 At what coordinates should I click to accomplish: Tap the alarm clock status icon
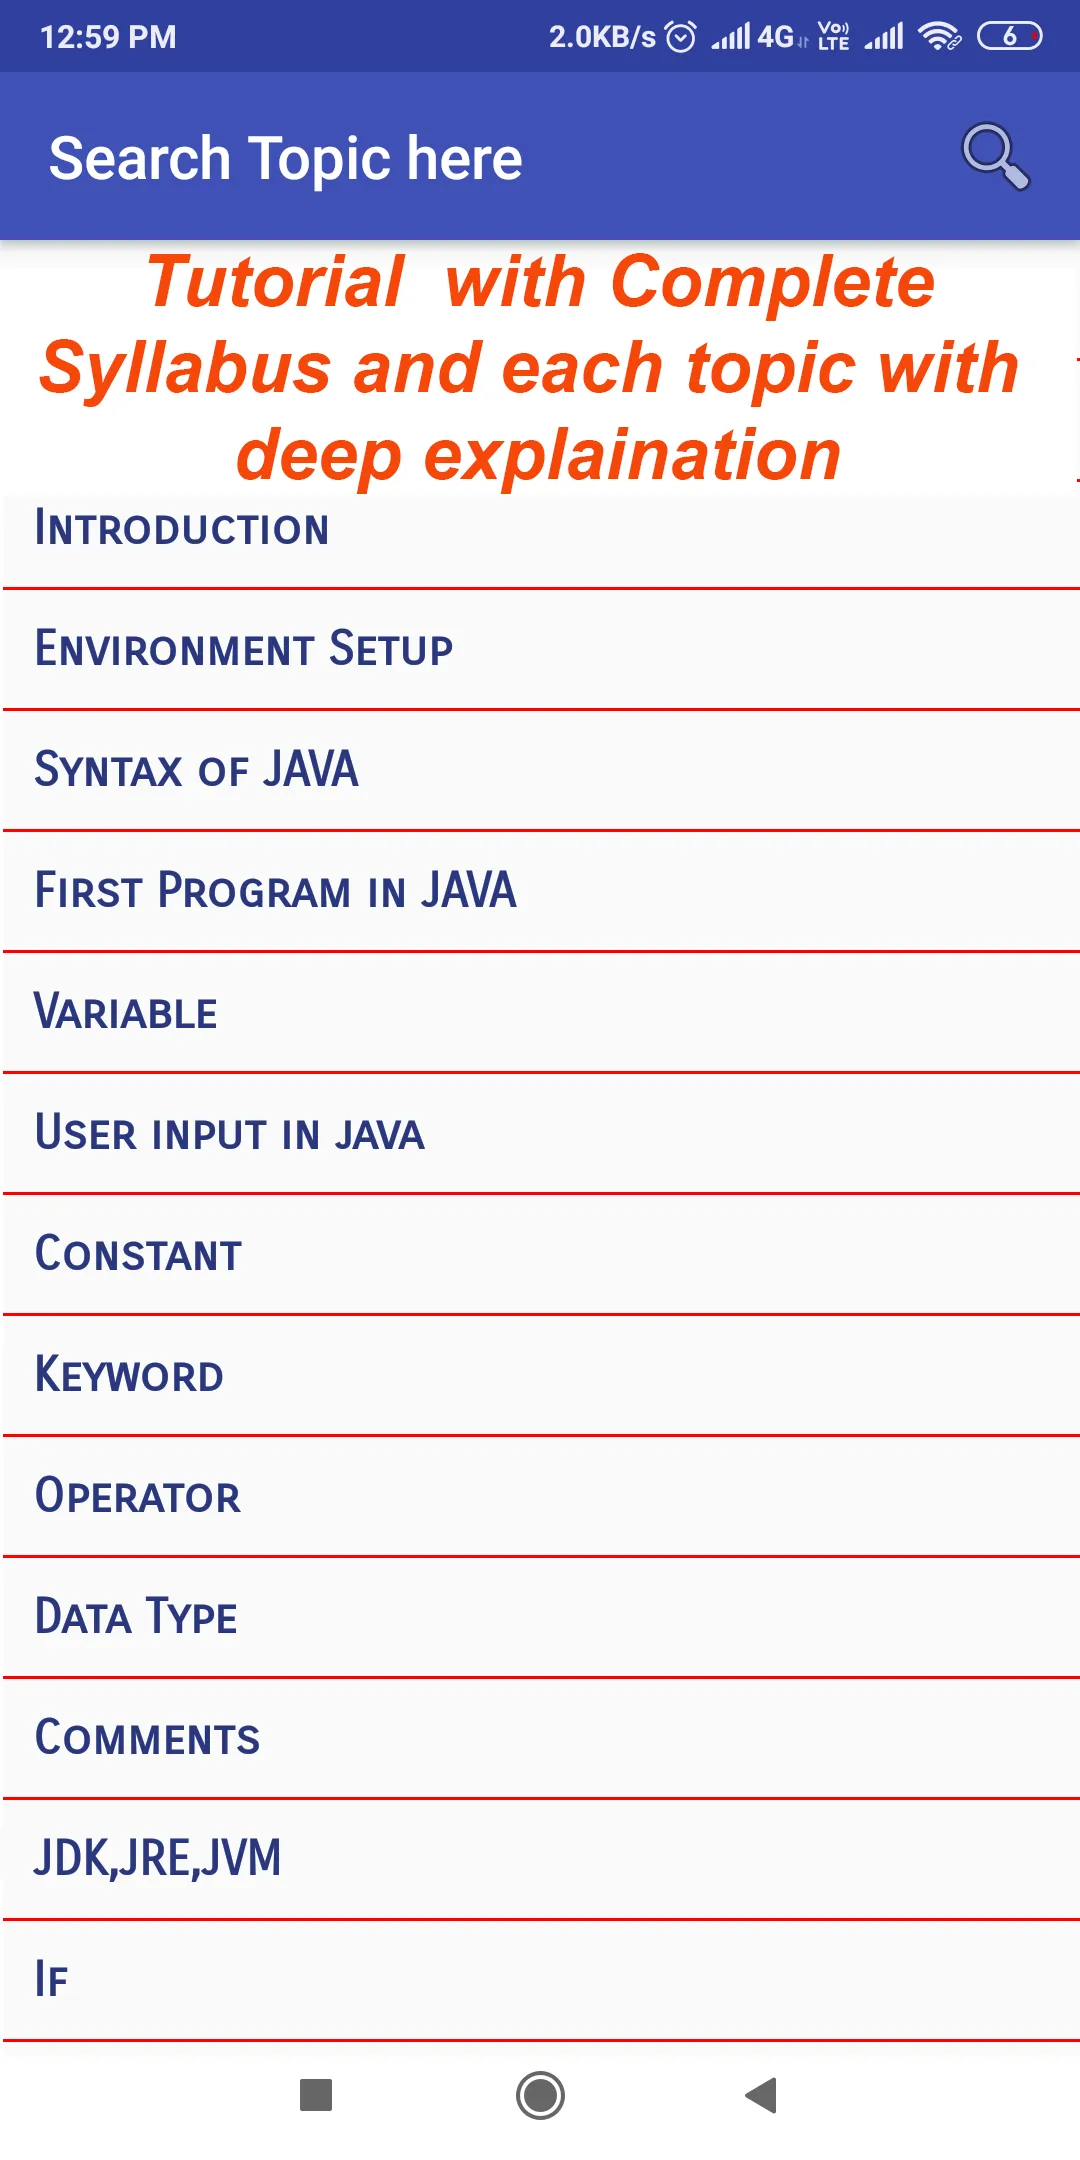pos(681,37)
